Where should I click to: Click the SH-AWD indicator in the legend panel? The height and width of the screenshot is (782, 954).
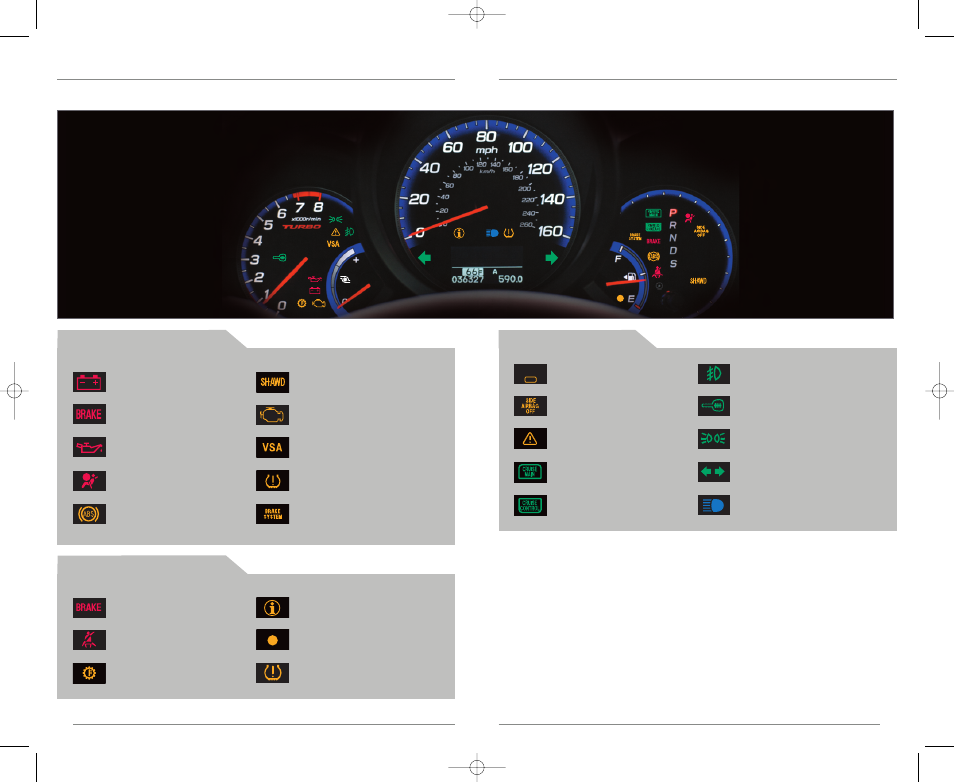pyautogui.click(x=273, y=382)
